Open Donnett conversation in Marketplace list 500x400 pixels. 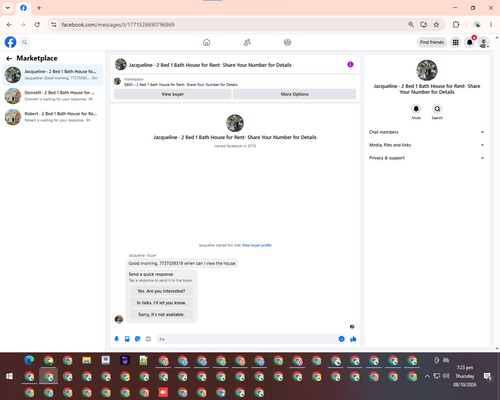pos(53,96)
